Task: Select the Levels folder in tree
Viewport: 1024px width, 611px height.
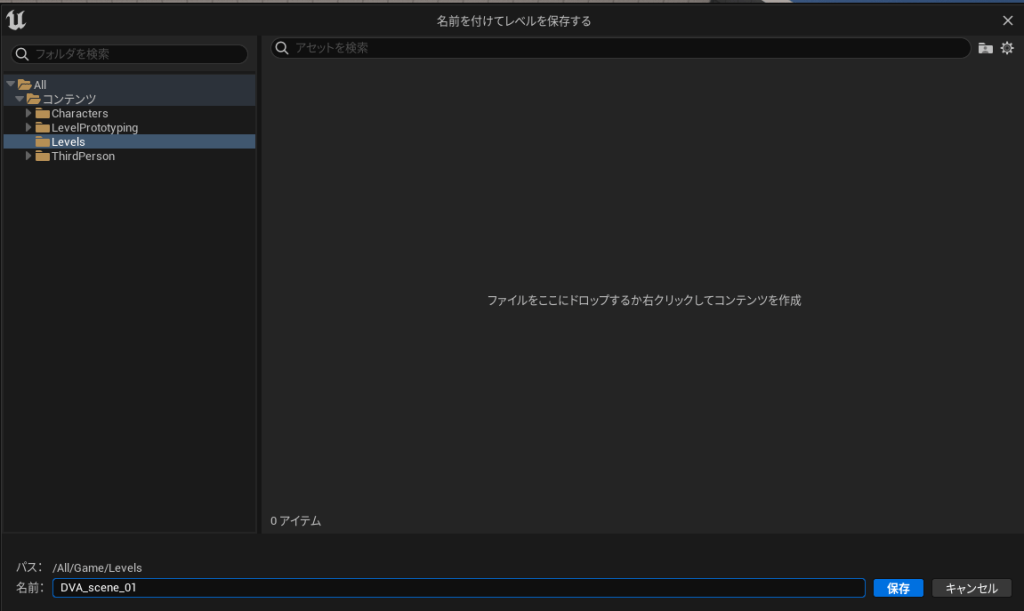Action: [x=68, y=142]
